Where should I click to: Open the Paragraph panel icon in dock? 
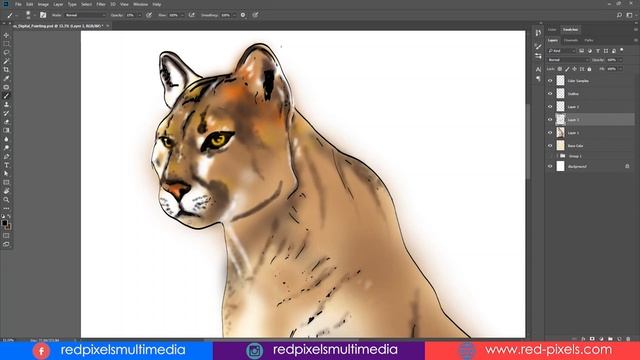coord(538,78)
